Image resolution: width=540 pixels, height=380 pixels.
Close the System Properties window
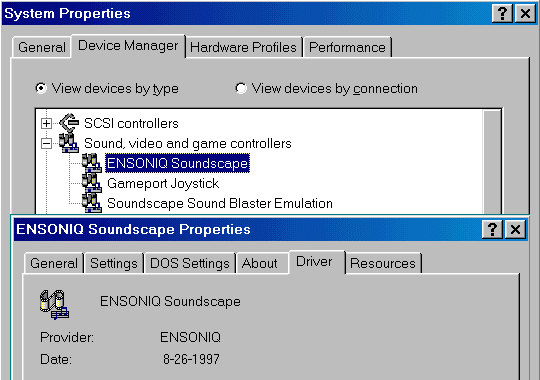coord(525,14)
